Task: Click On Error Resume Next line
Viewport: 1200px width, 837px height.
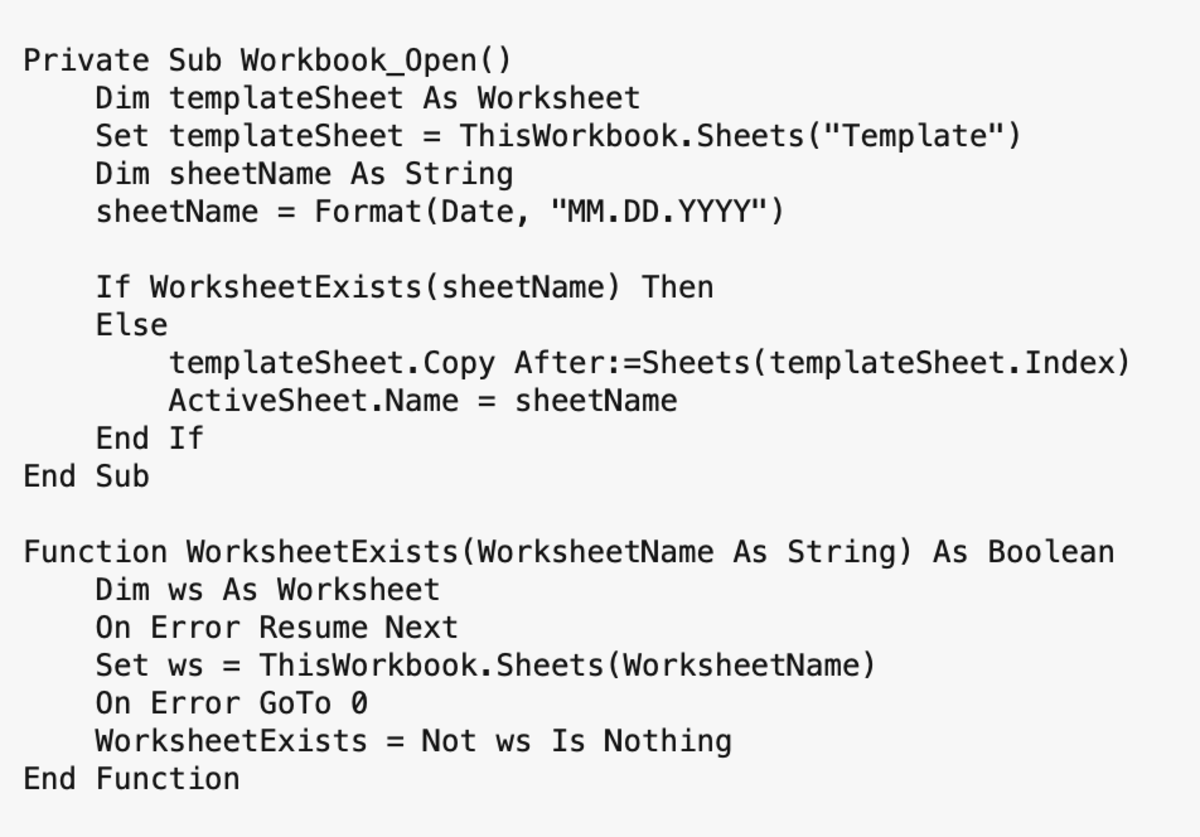Action: click(277, 627)
